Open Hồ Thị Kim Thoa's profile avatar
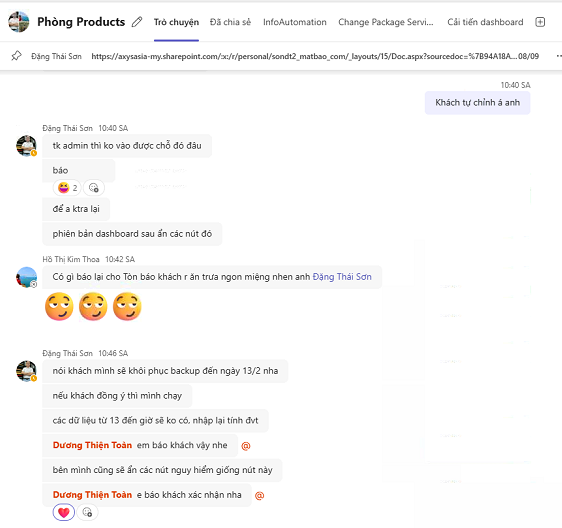562x528 pixels. pyautogui.click(x=27, y=277)
